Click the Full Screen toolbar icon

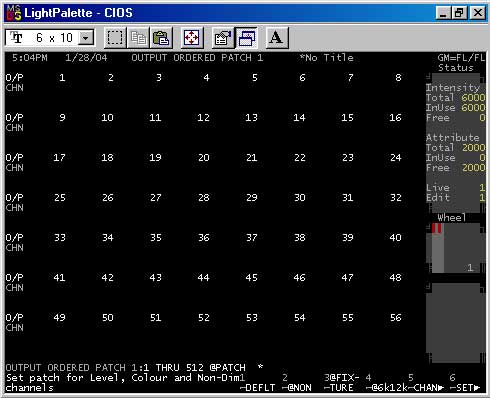click(x=192, y=38)
